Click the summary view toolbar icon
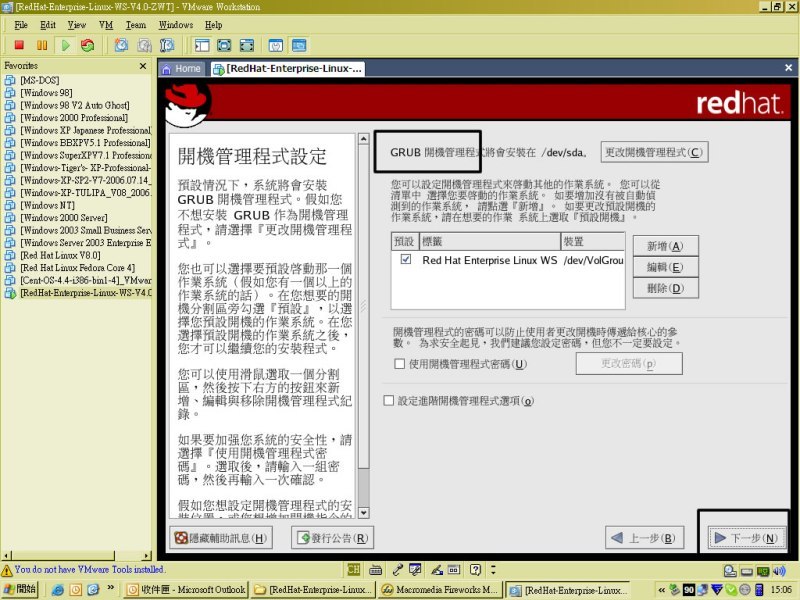 click(x=276, y=45)
